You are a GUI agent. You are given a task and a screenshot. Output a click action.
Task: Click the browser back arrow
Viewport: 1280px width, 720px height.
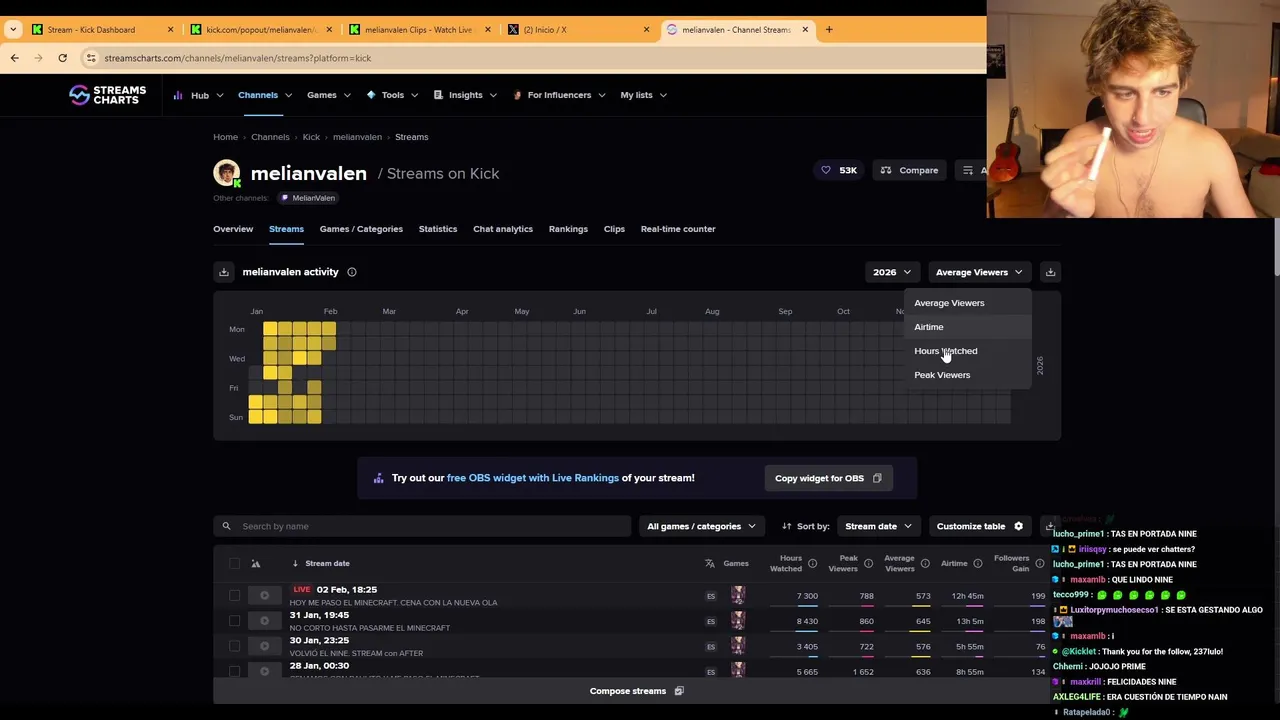[x=15, y=58]
